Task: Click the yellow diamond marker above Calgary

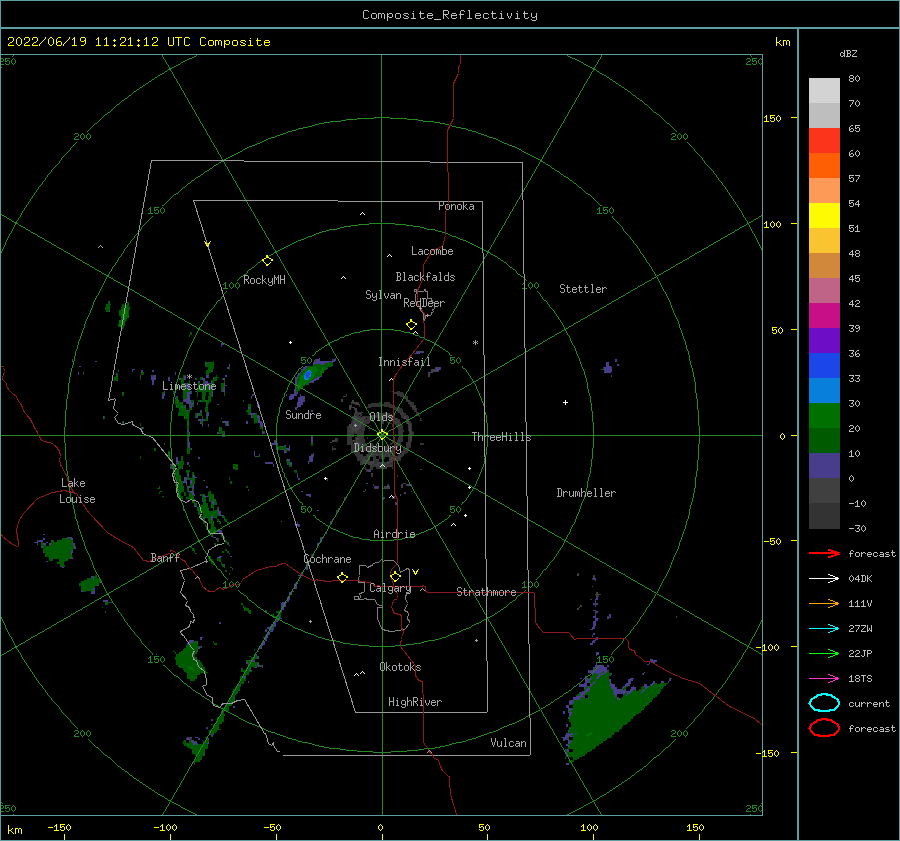Action: click(395, 576)
